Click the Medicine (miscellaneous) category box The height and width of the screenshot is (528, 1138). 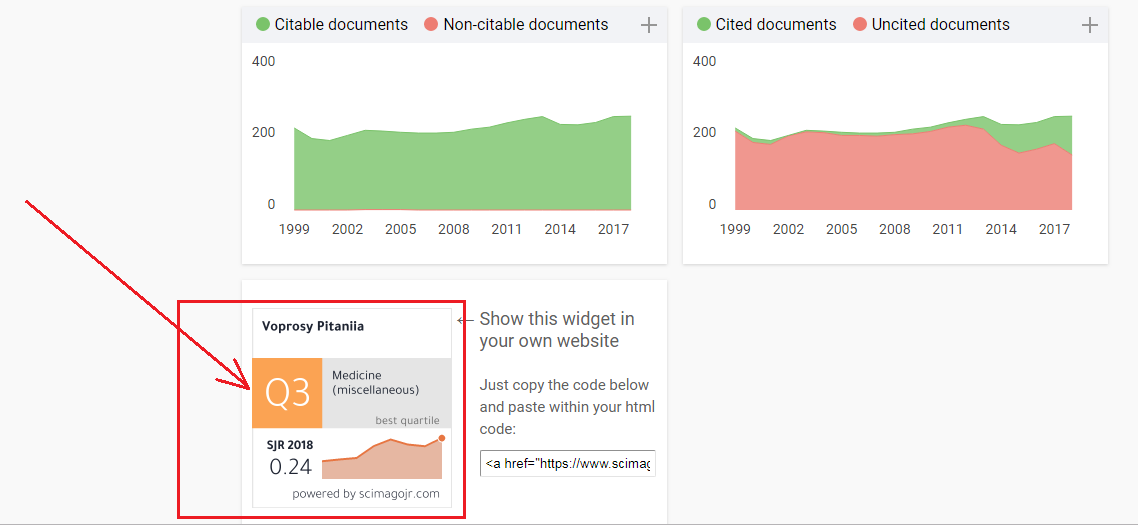tap(387, 392)
